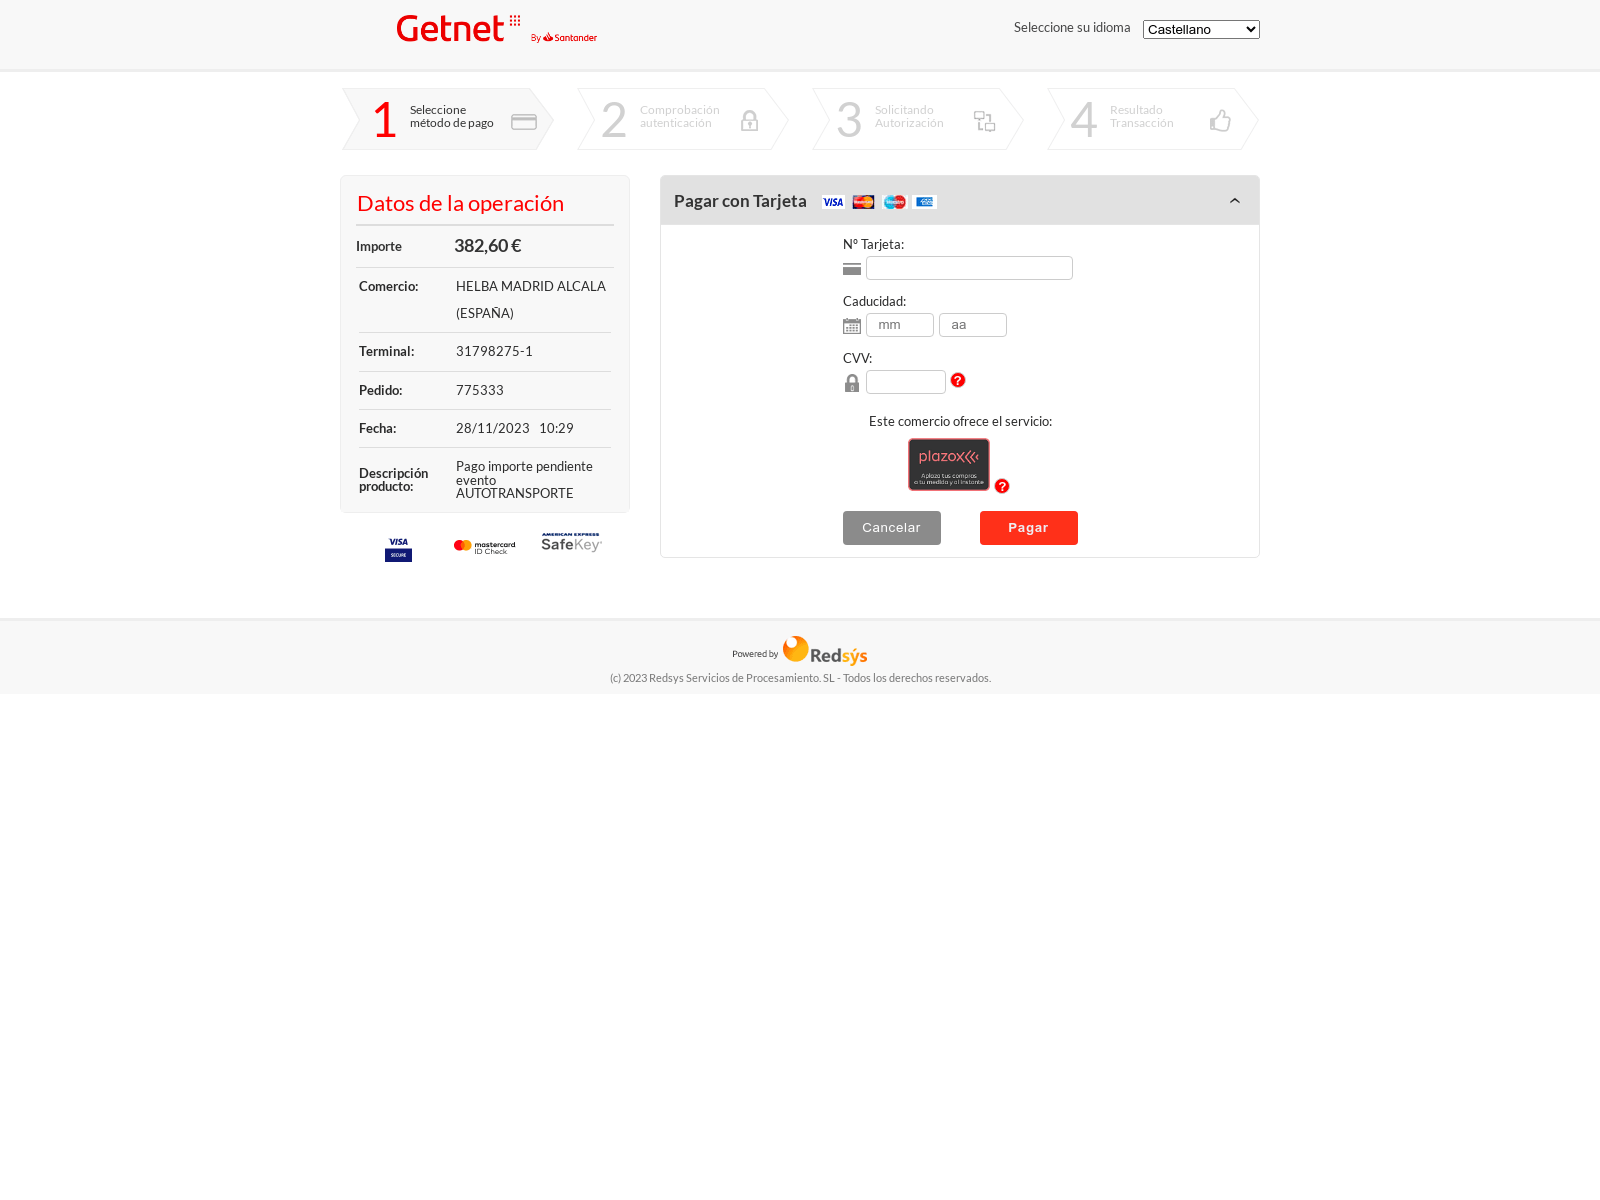This screenshot has height=1200, width=1600.
Task: Select the plazox installment service logo
Action: [949, 464]
